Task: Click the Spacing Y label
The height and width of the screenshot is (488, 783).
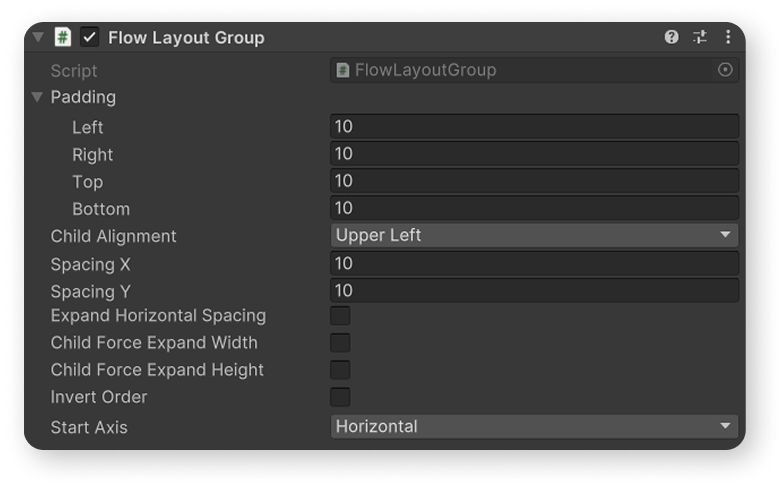Action: (x=90, y=292)
